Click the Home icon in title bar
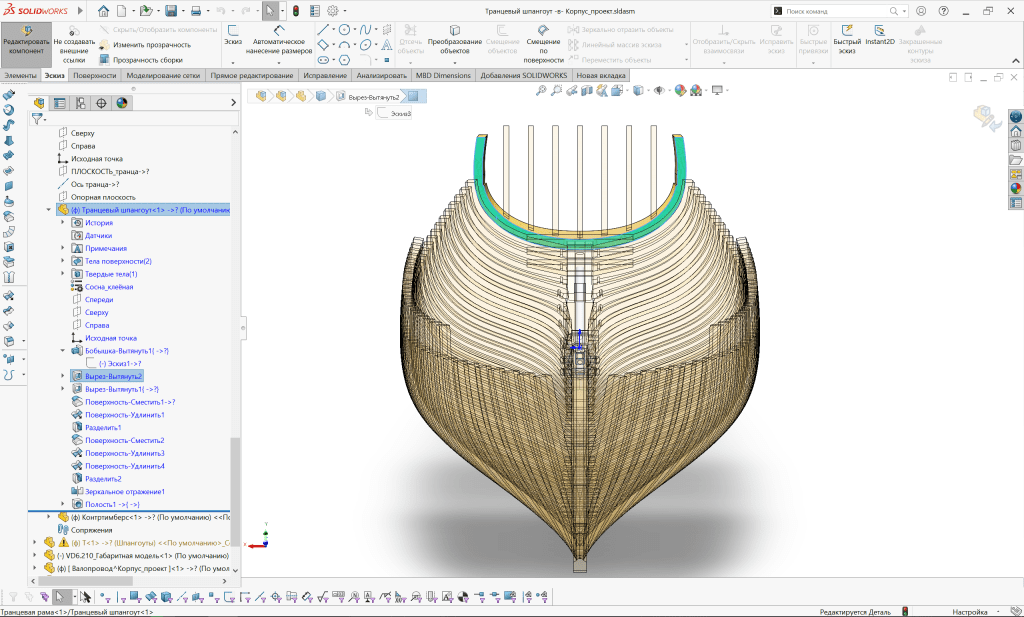Viewport: 1024px width, 617px height. [104, 11]
